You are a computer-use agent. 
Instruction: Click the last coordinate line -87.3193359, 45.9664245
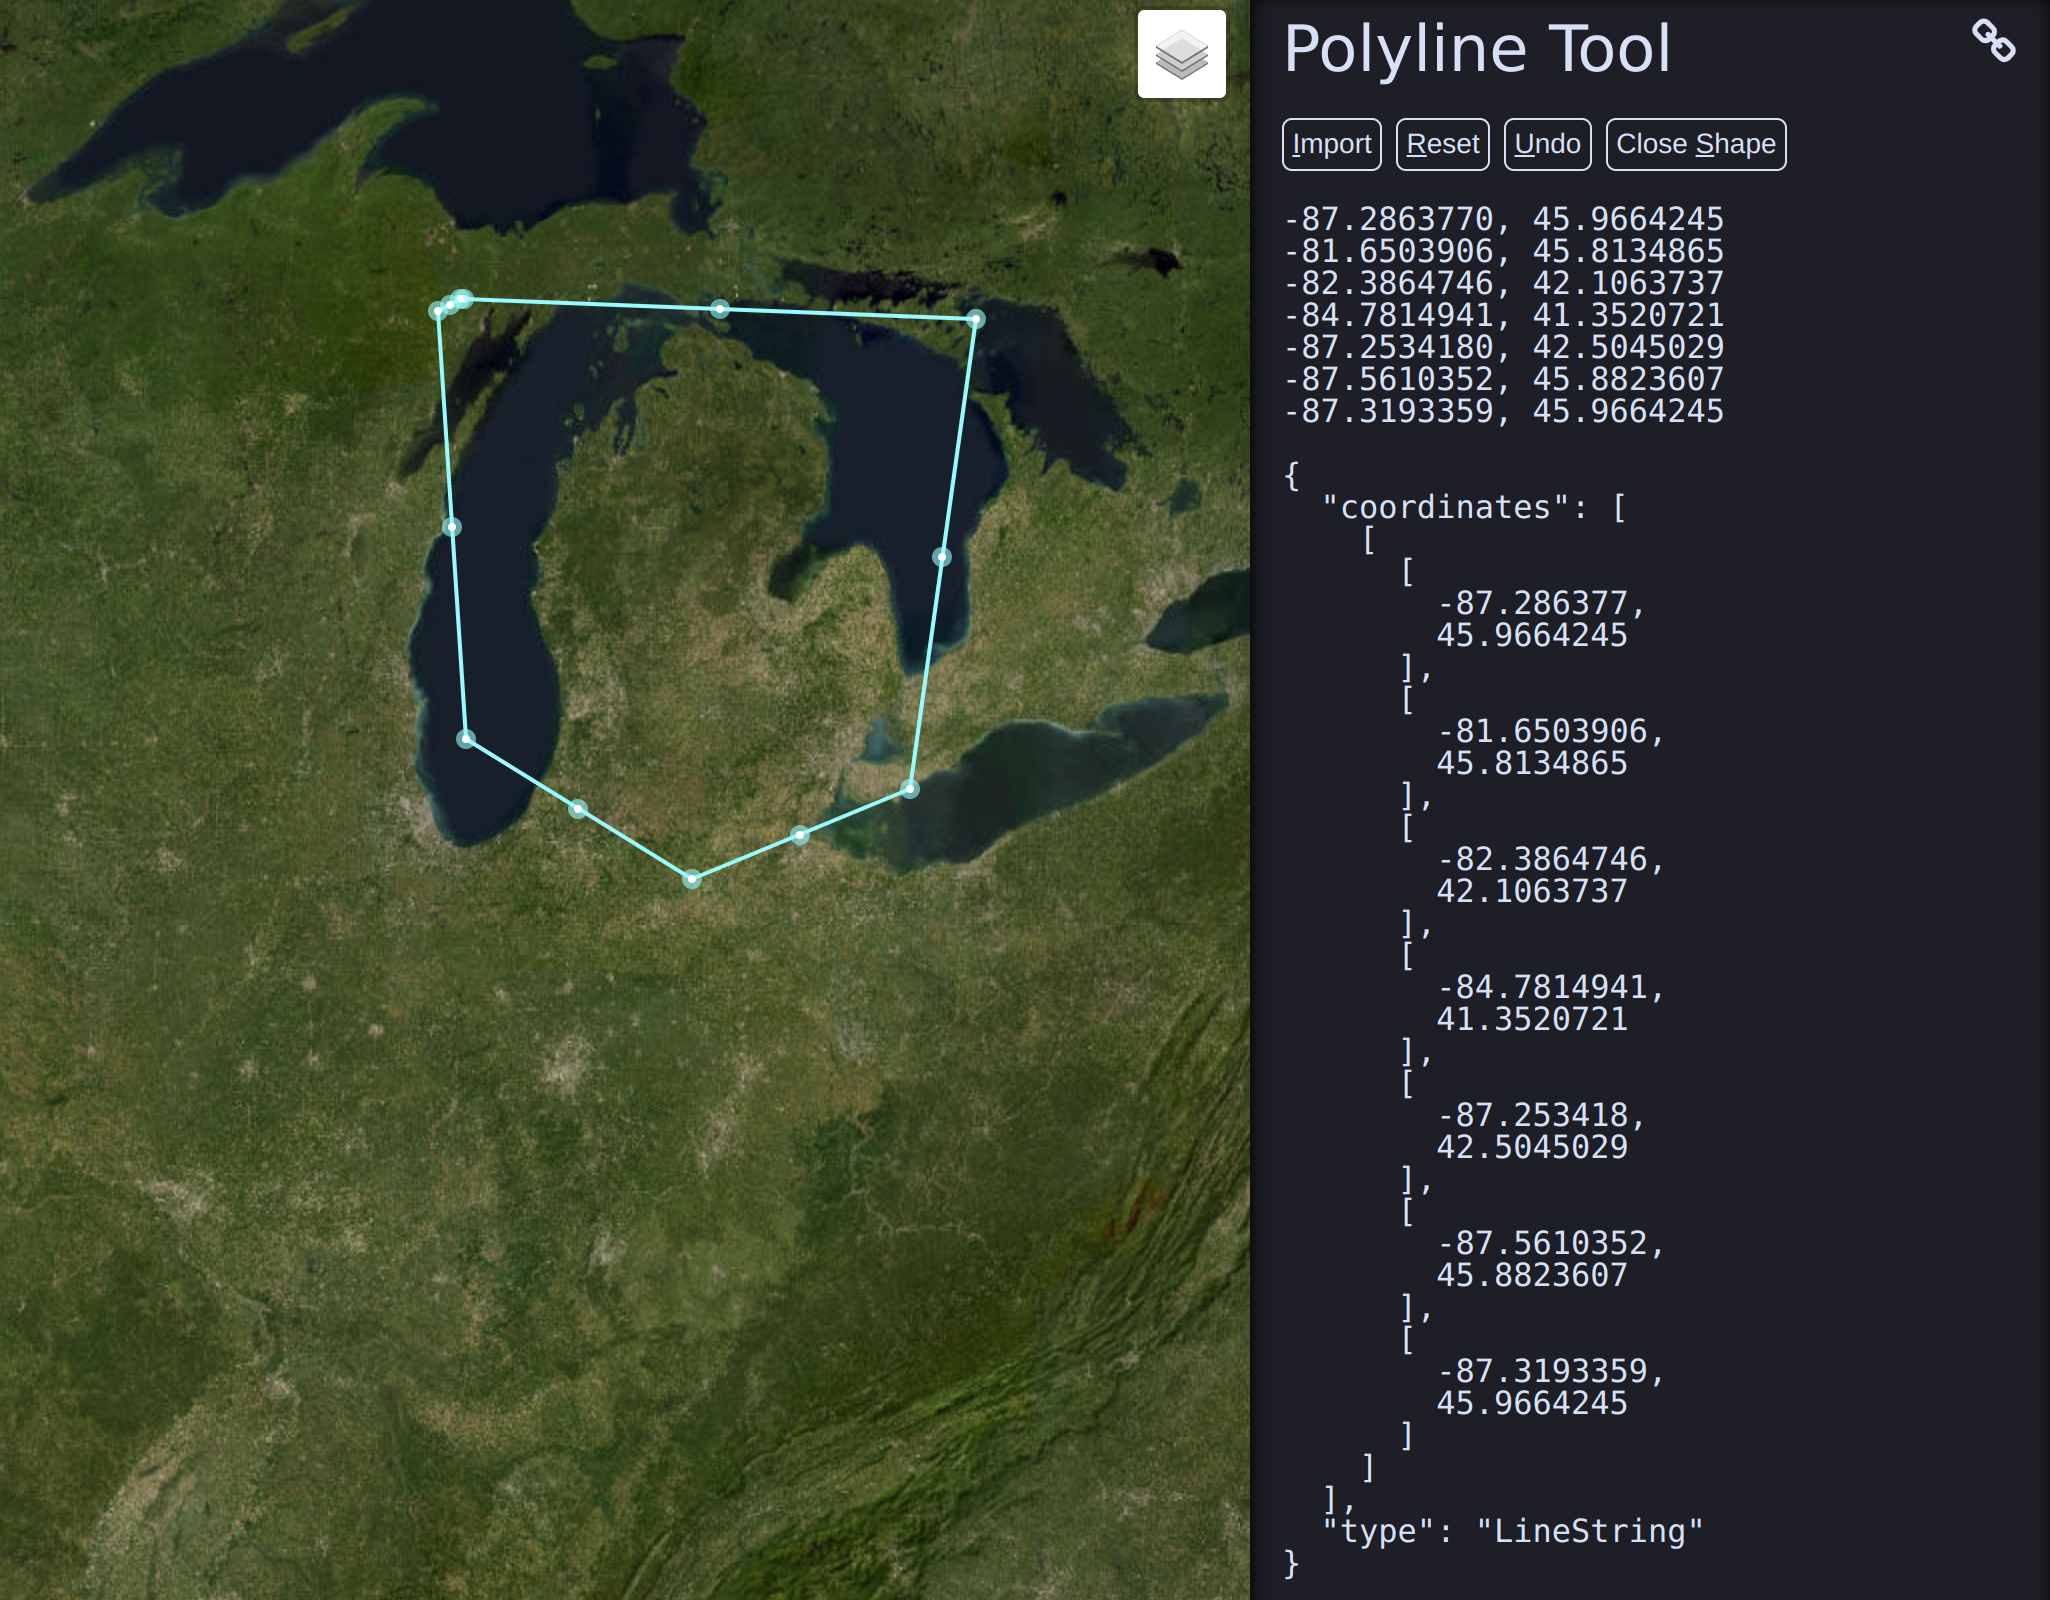point(1503,411)
